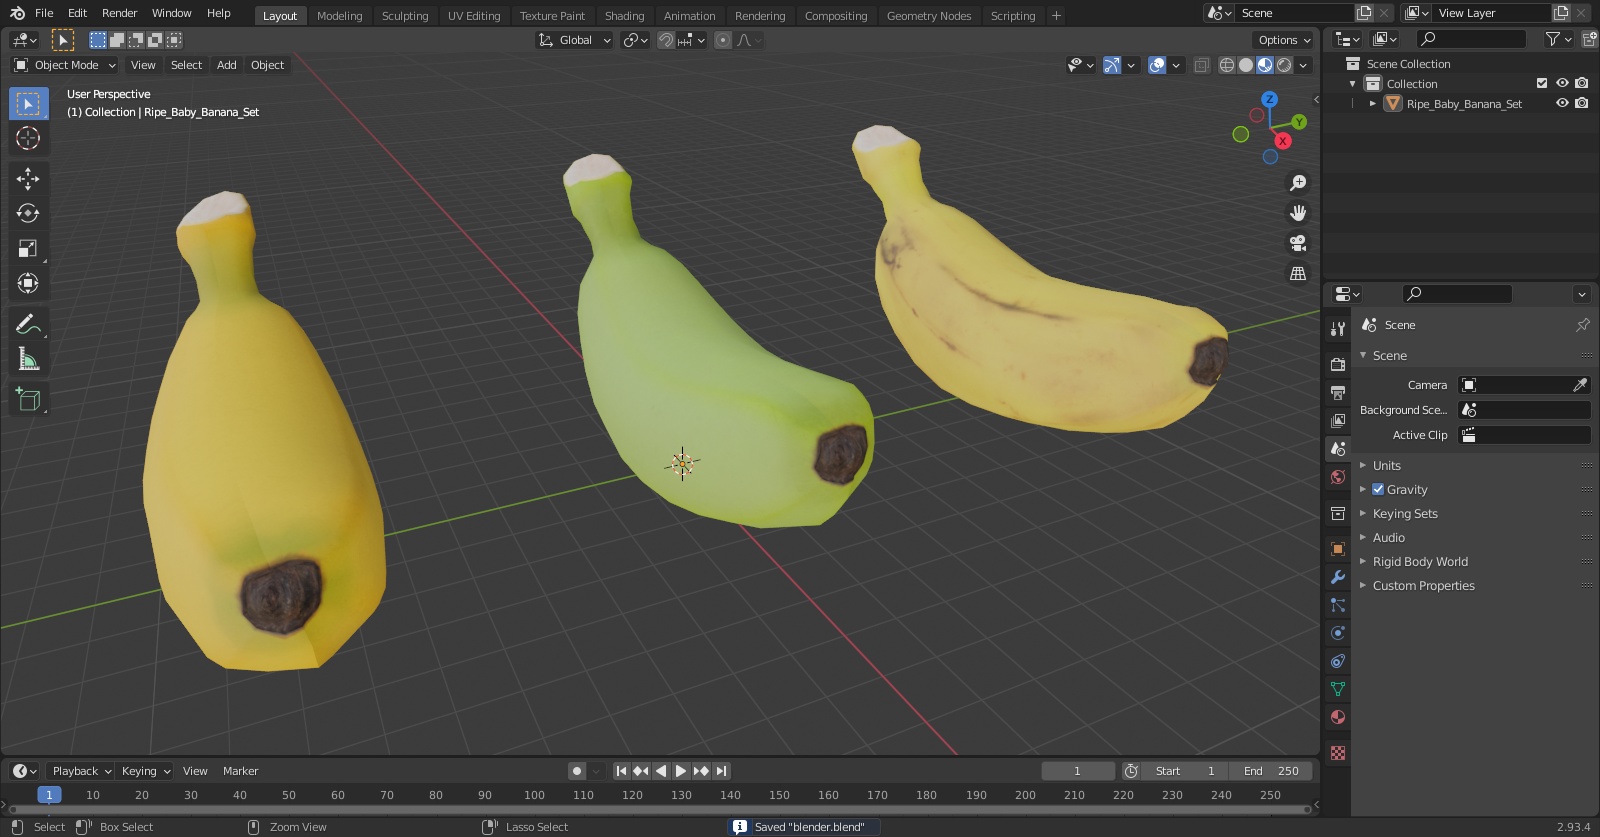Toggle Collection eye visibility
1600x837 pixels.
pos(1562,83)
